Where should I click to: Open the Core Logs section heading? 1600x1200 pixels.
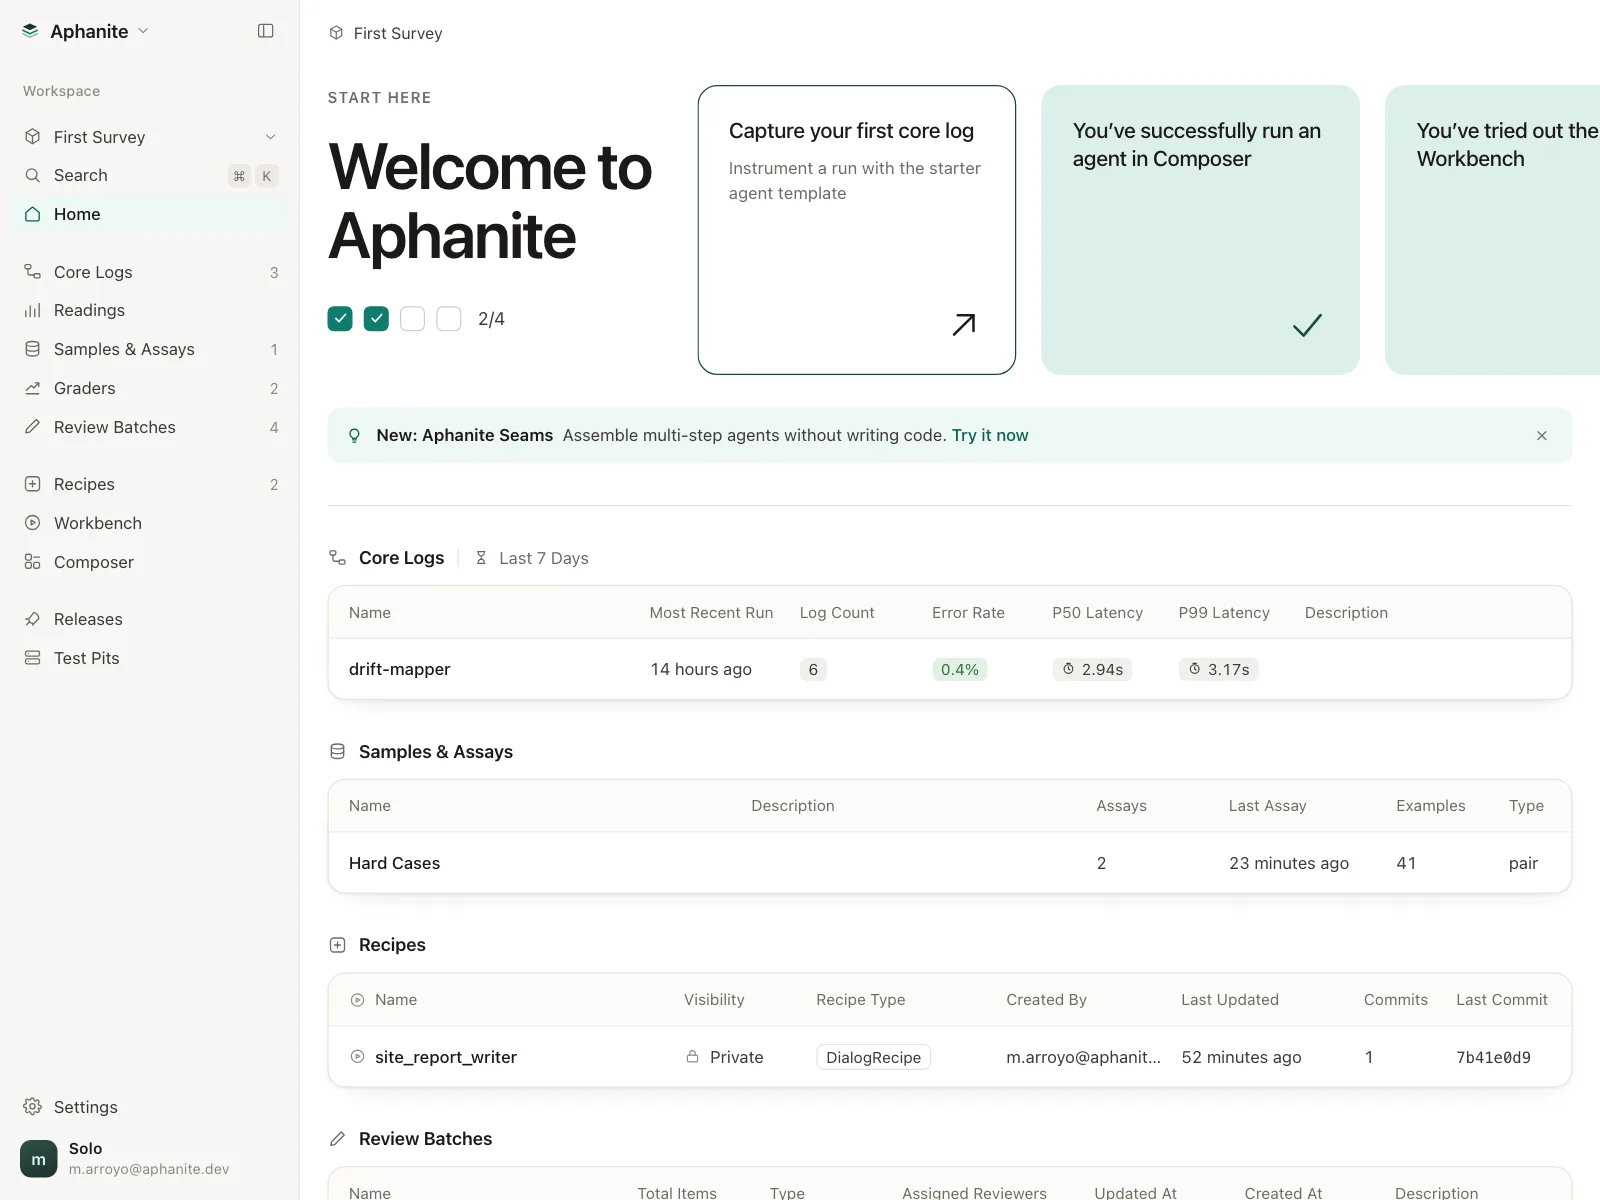[x=401, y=558]
